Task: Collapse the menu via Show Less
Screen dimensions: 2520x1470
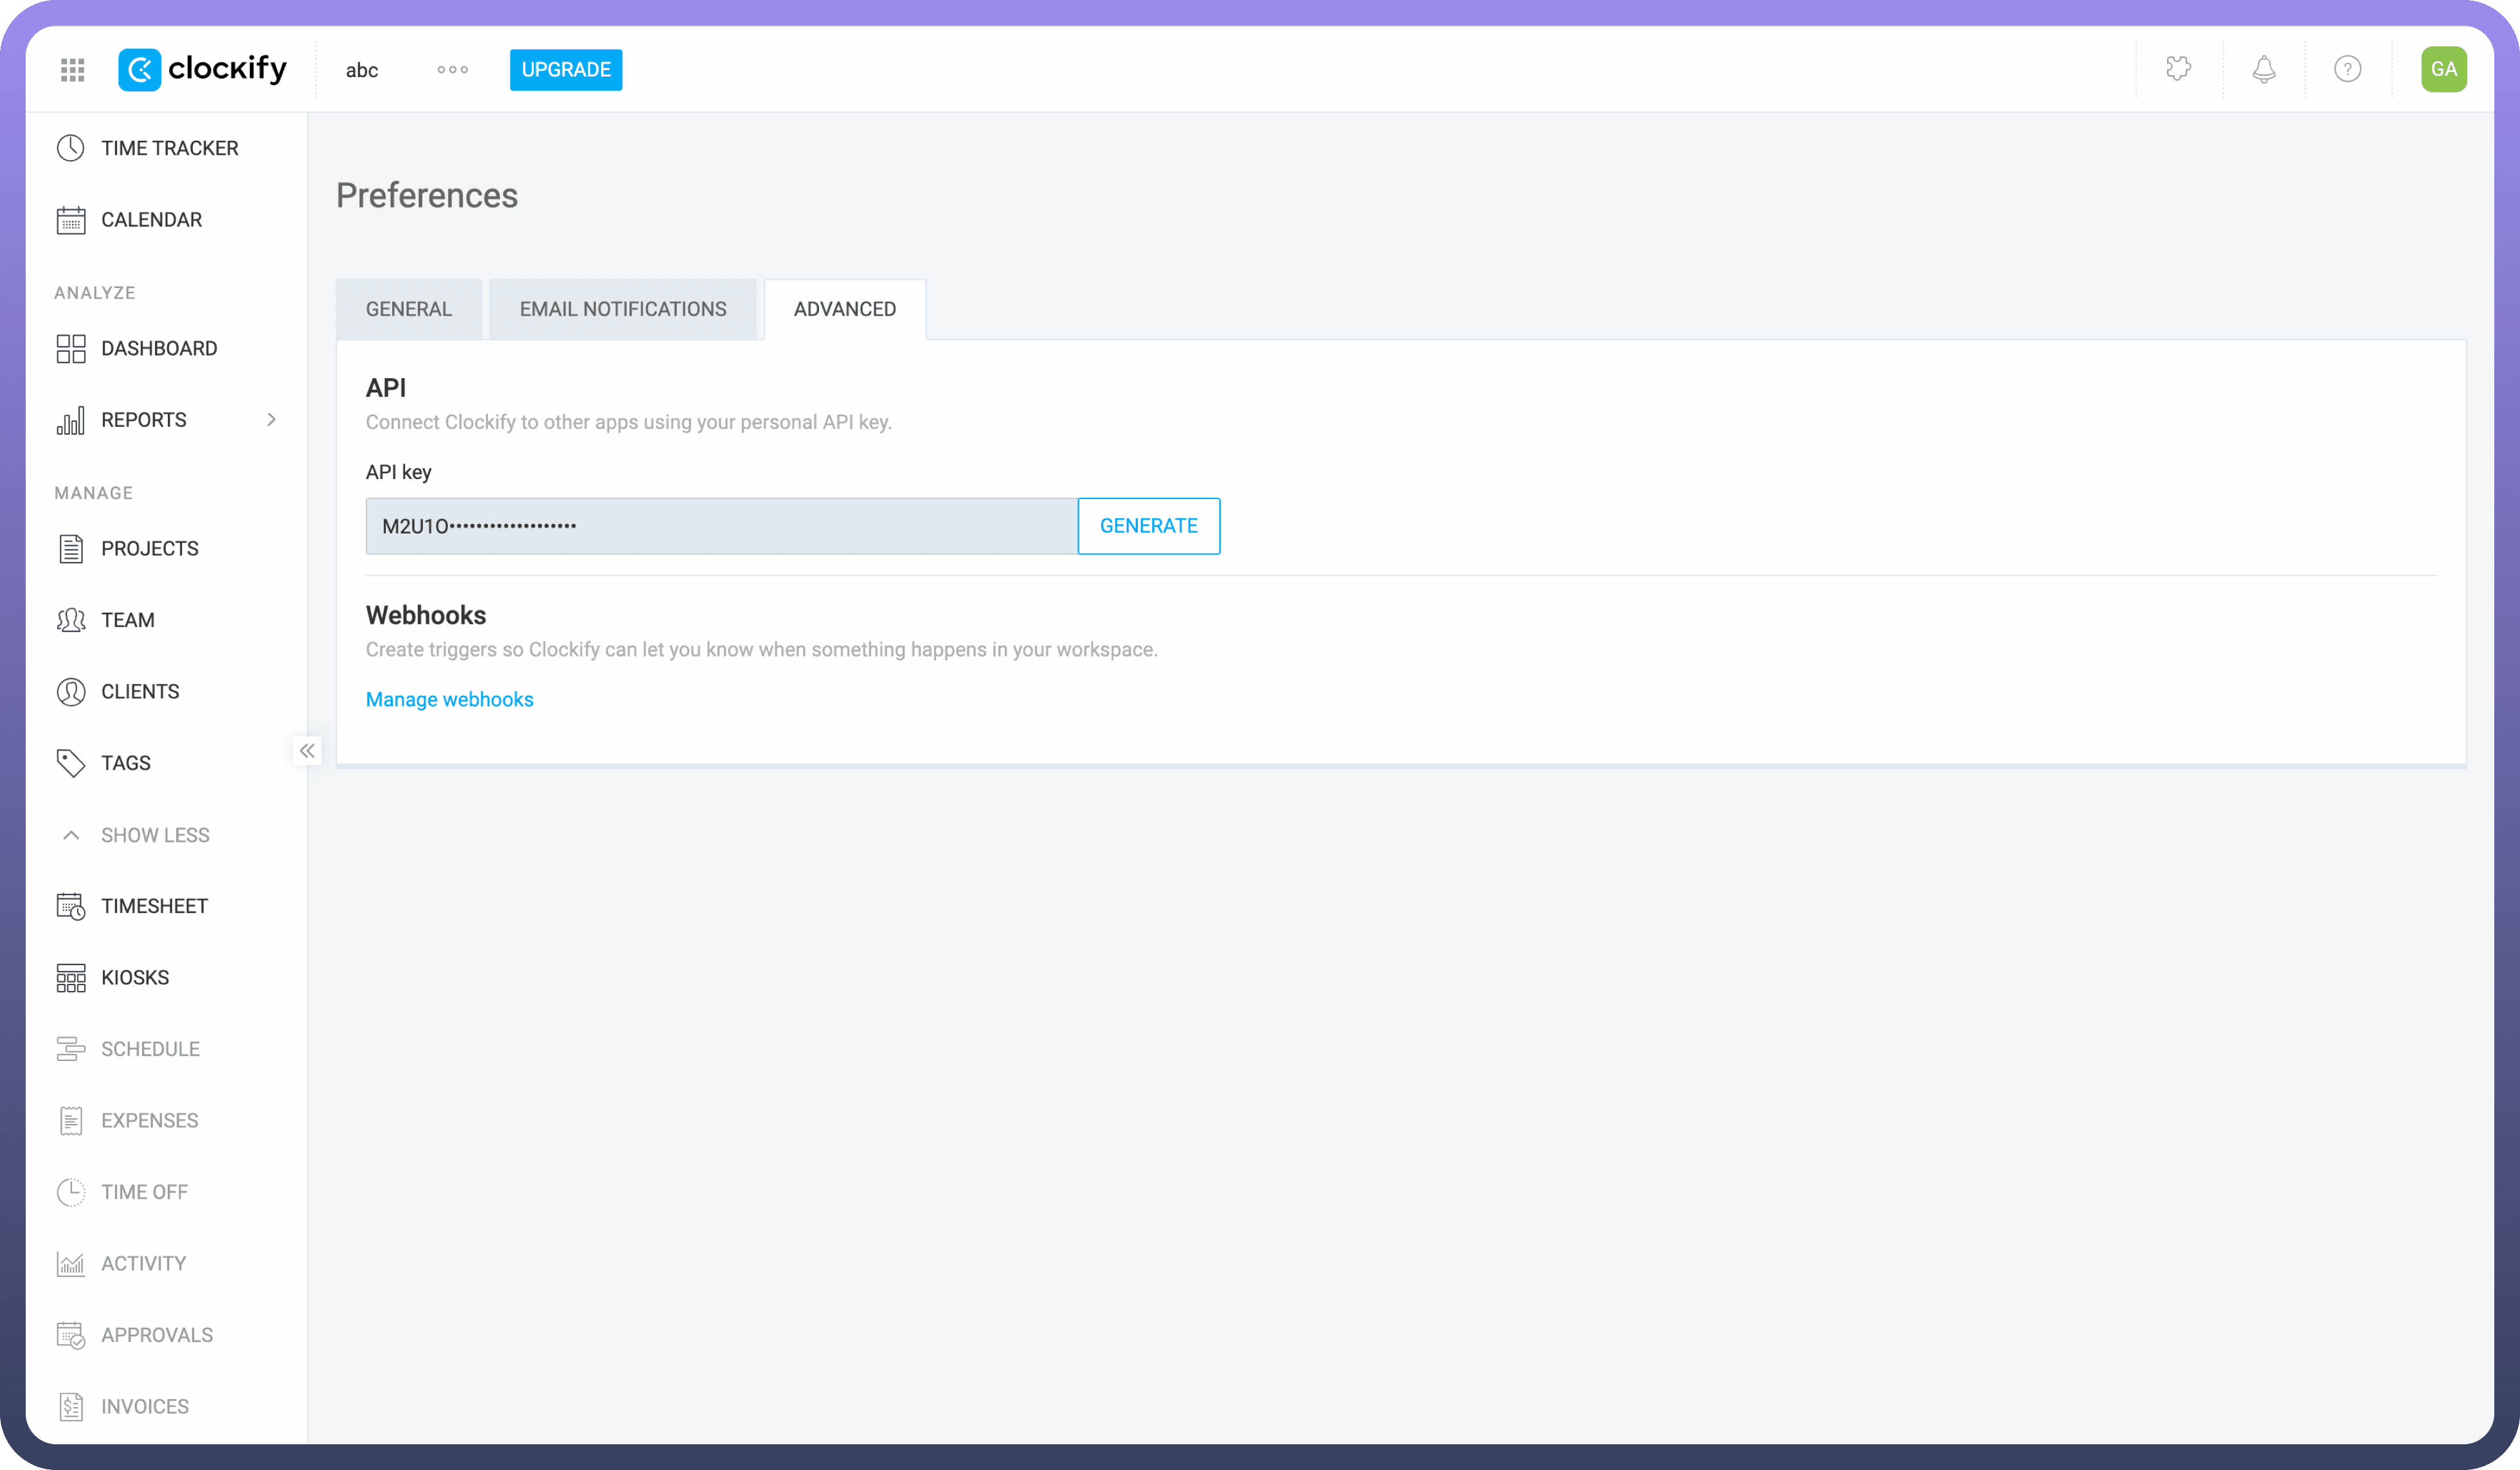Action: click(155, 835)
